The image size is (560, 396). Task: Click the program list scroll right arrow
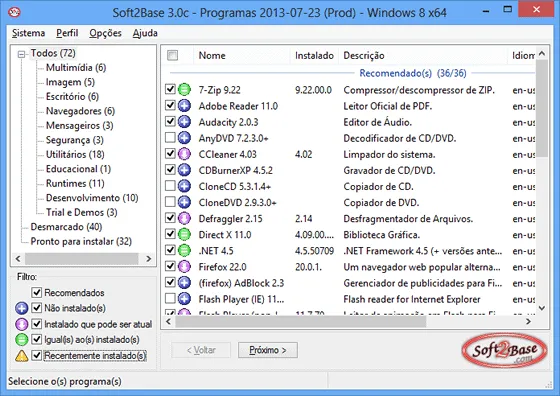coord(528,321)
